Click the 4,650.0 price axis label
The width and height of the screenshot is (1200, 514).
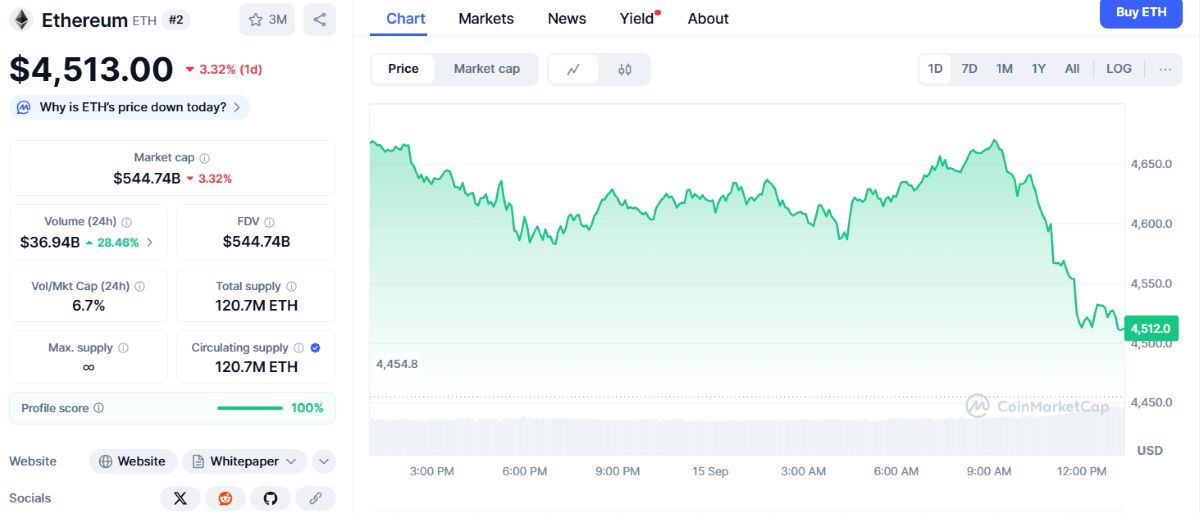[x=1151, y=163]
